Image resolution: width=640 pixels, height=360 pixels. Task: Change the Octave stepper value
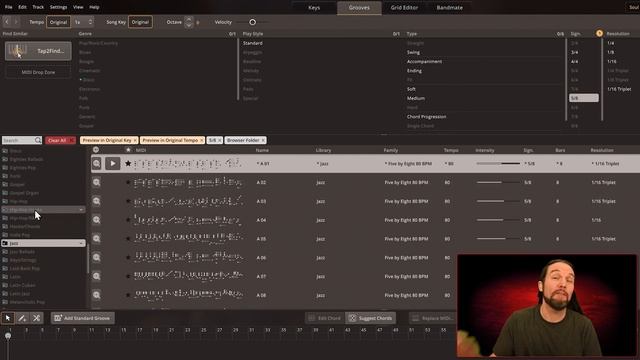[x=189, y=22]
